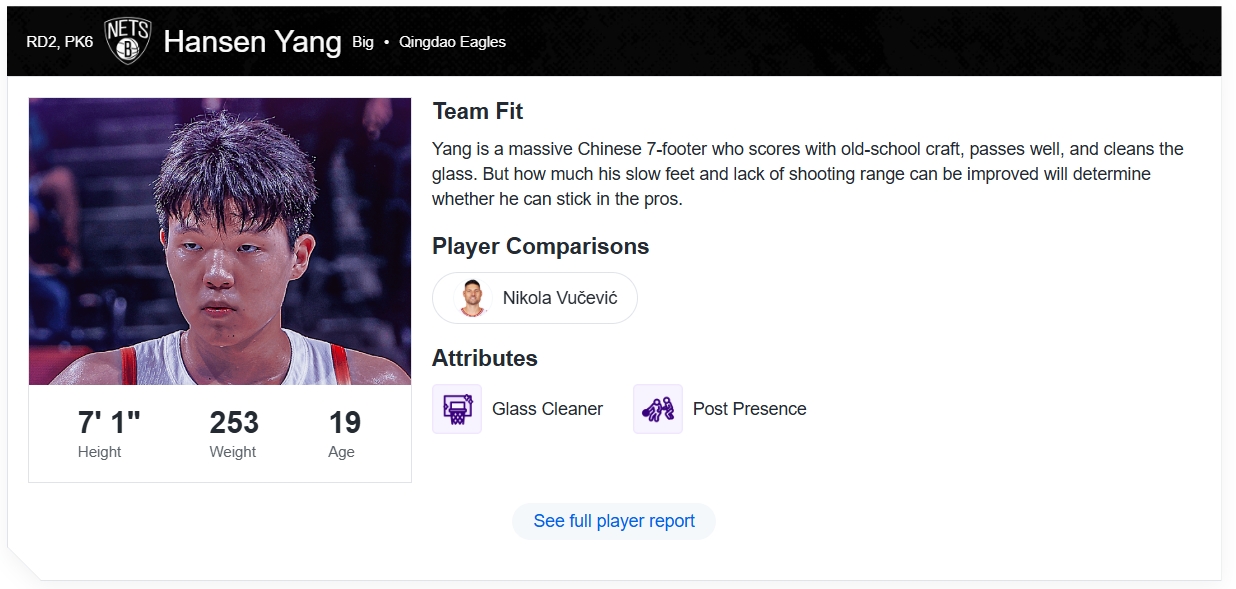Click the Big position label
The image size is (1236, 589).
point(363,42)
